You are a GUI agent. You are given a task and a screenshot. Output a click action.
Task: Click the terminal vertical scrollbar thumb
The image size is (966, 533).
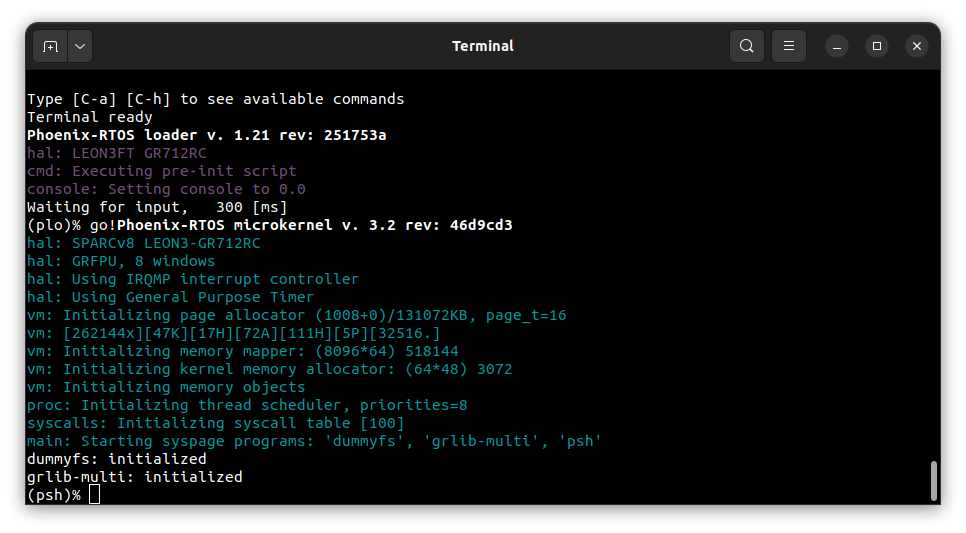coord(934,481)
